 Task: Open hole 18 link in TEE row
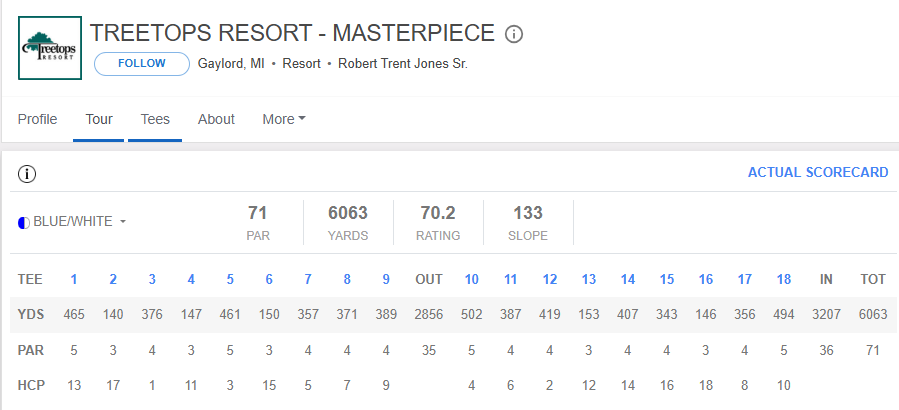(784, 279)
